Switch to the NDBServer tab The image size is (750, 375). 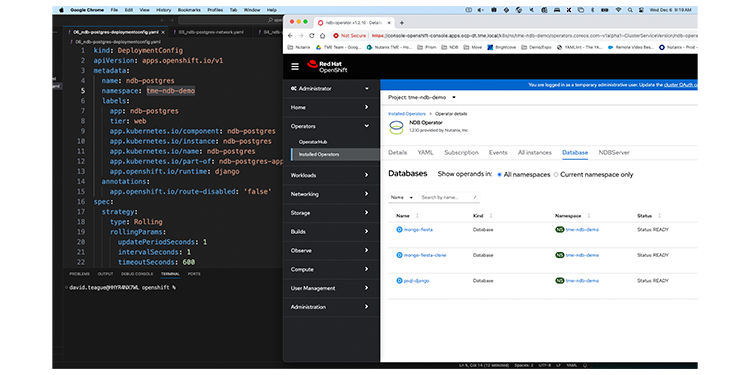pos(614,153)
